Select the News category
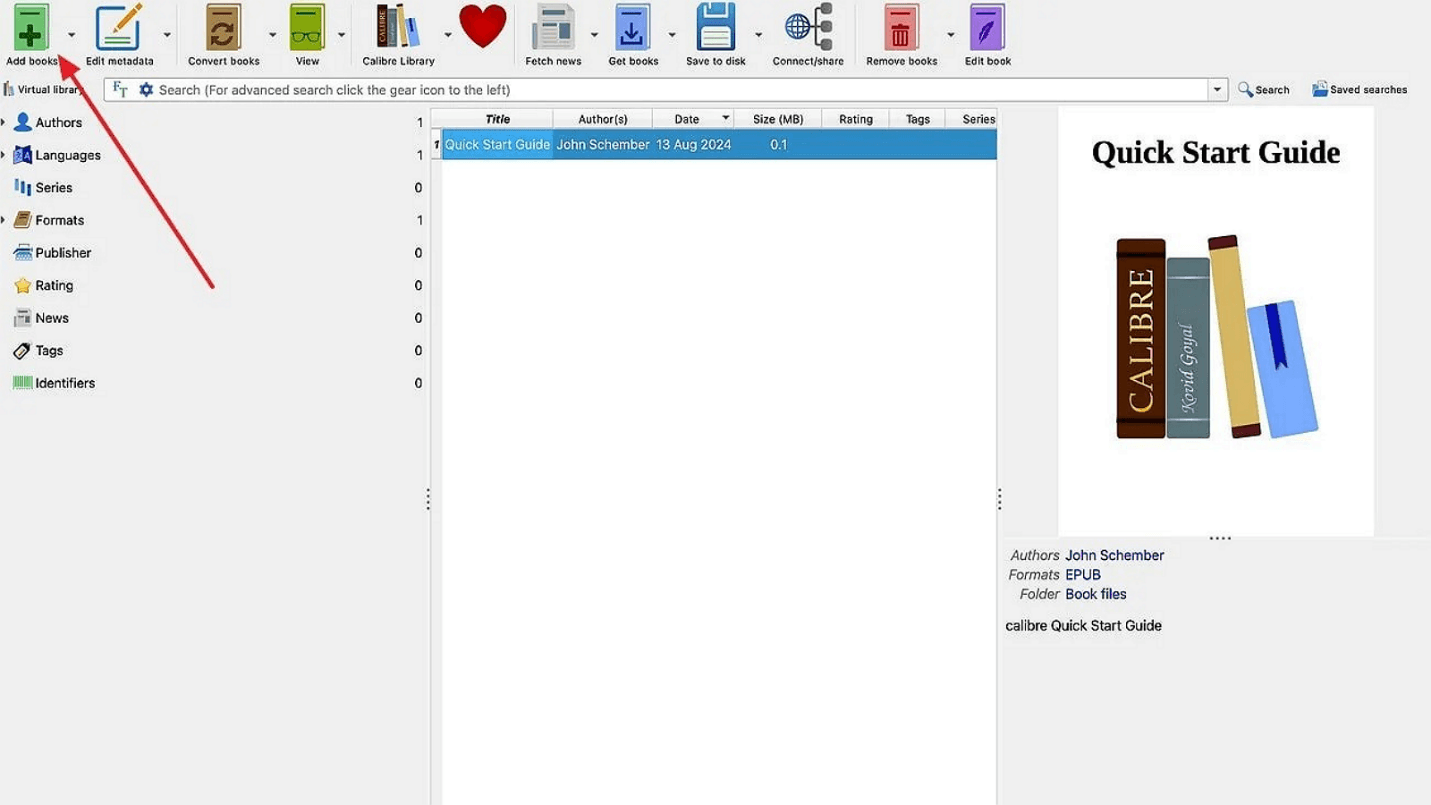 [x=41, y=318]
